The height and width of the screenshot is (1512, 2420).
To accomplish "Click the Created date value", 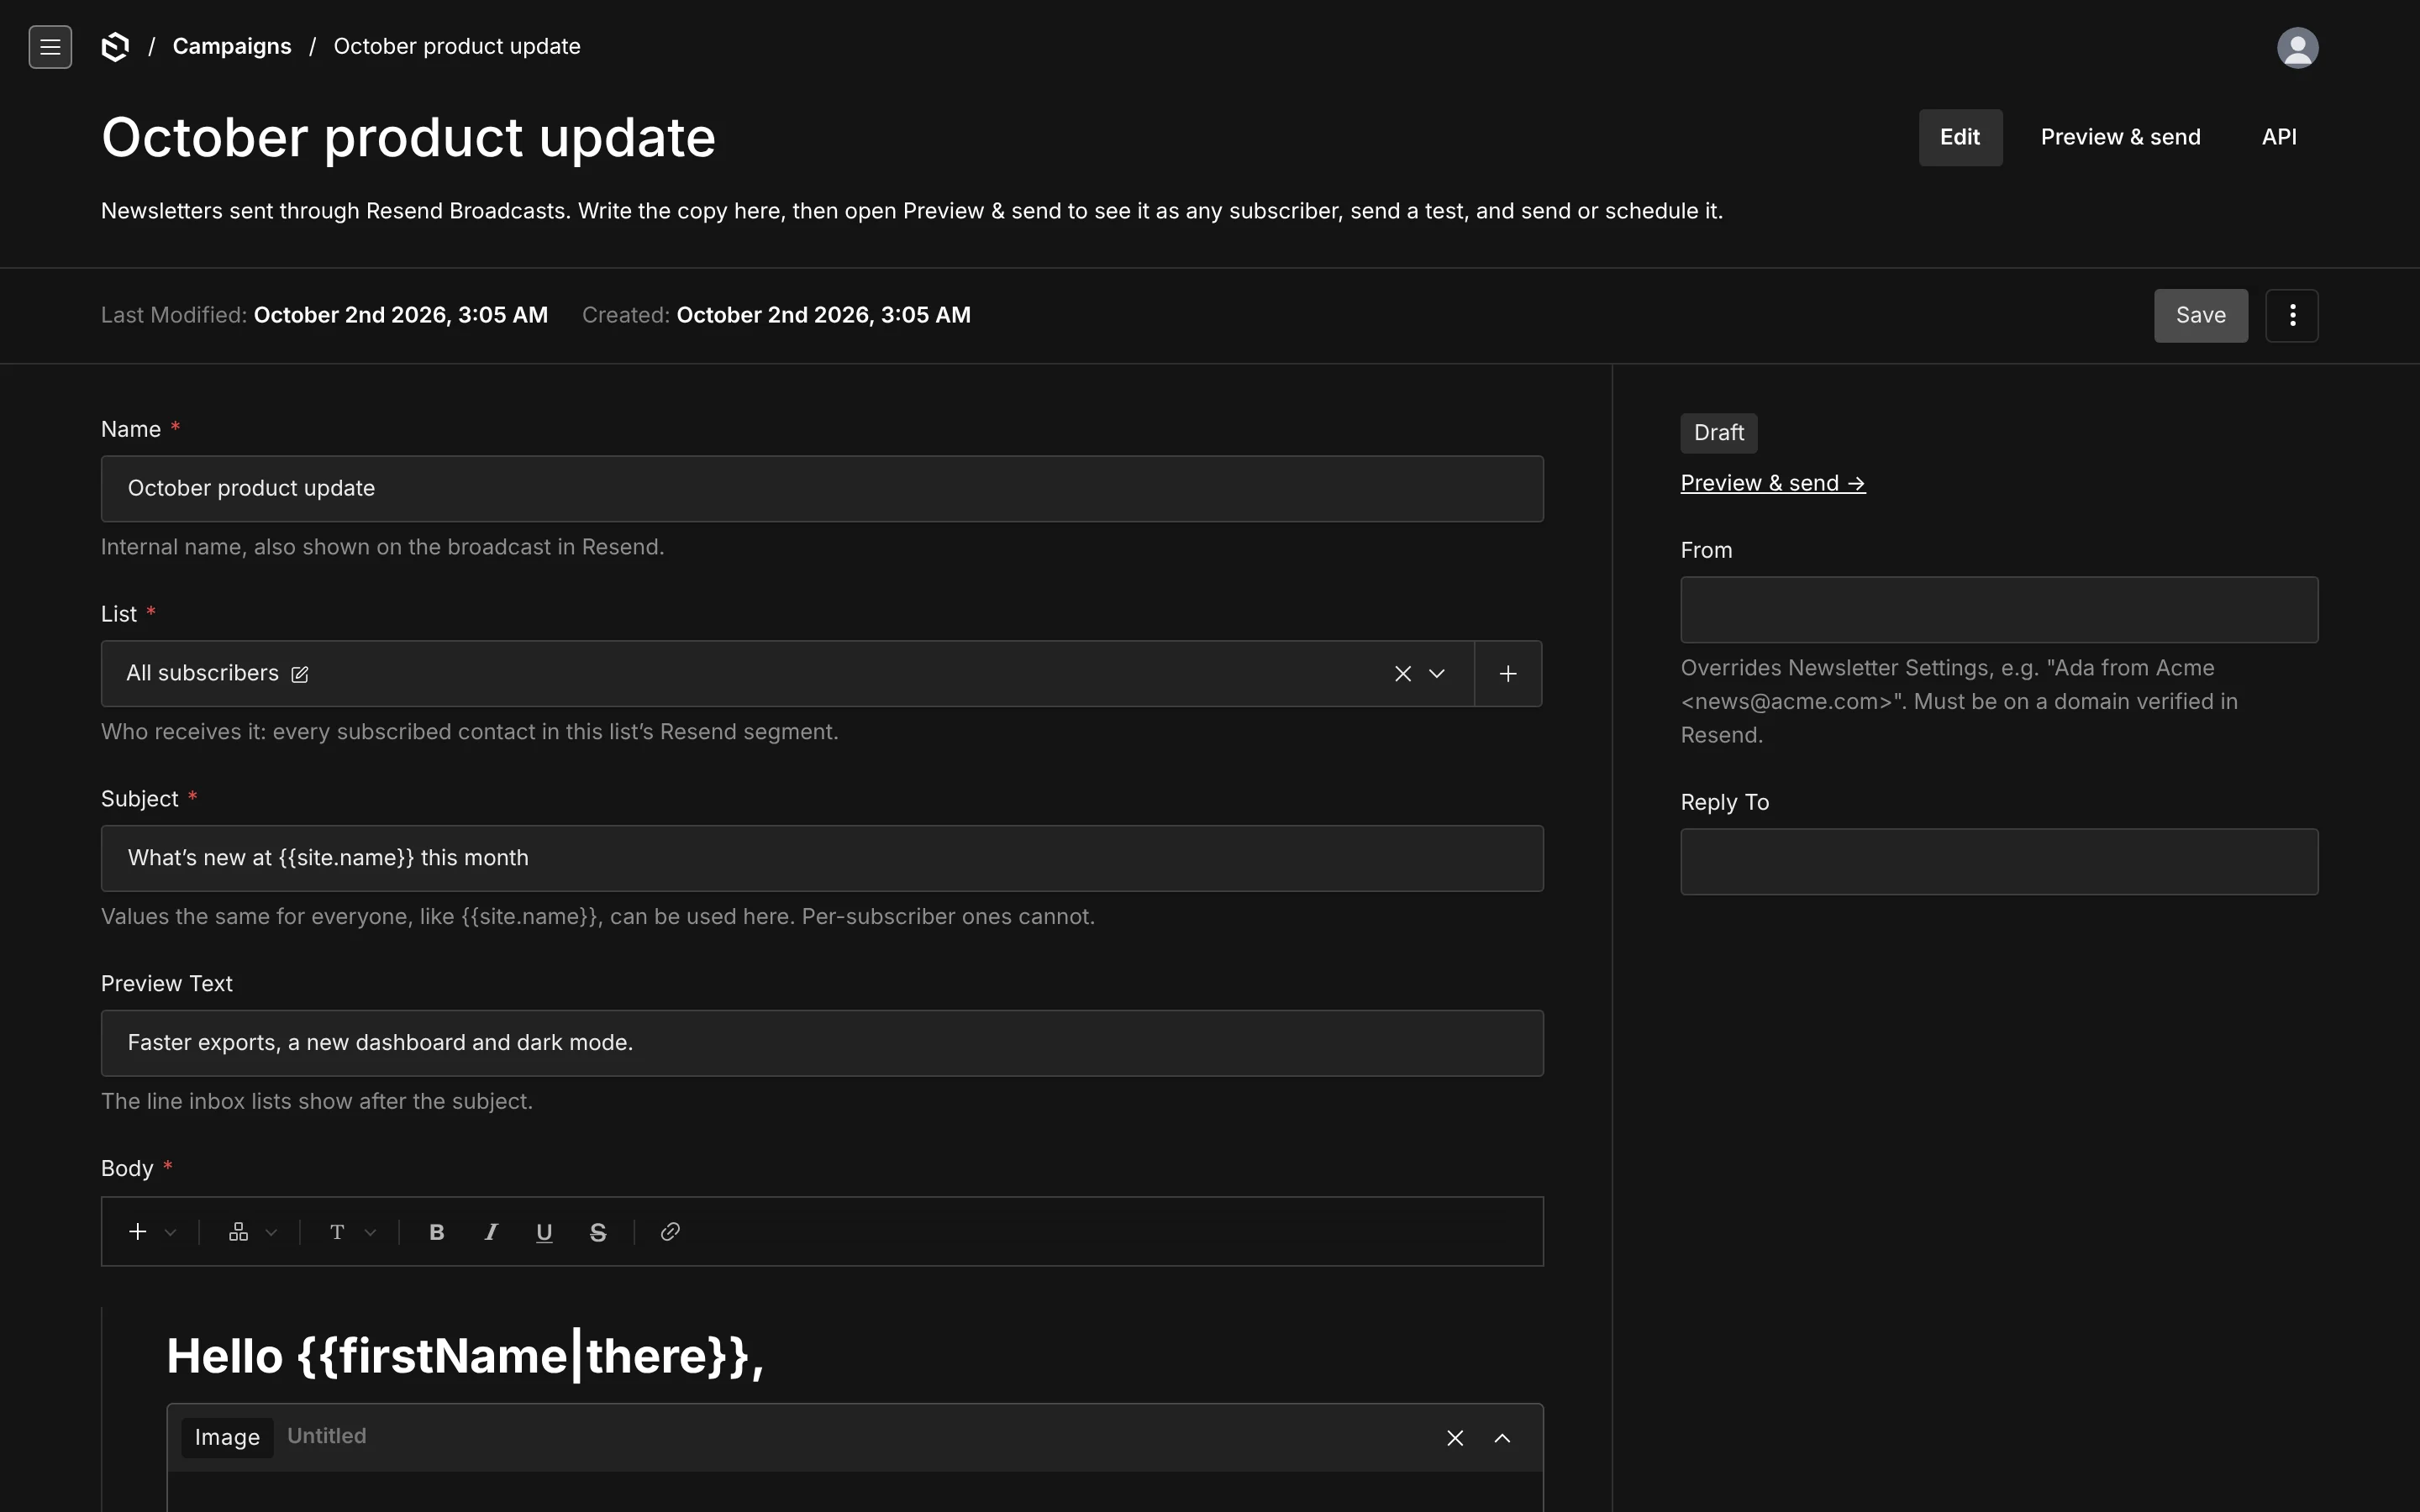I will 824,316.
